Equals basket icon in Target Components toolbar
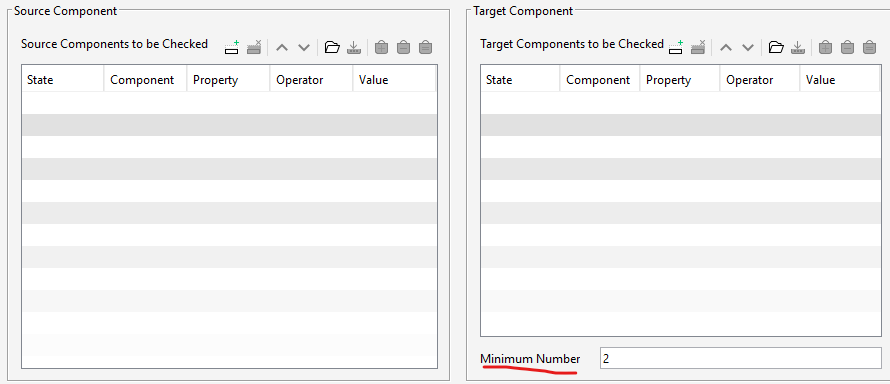This screenshot has height=384, width=890. click(x=869, y=48)
